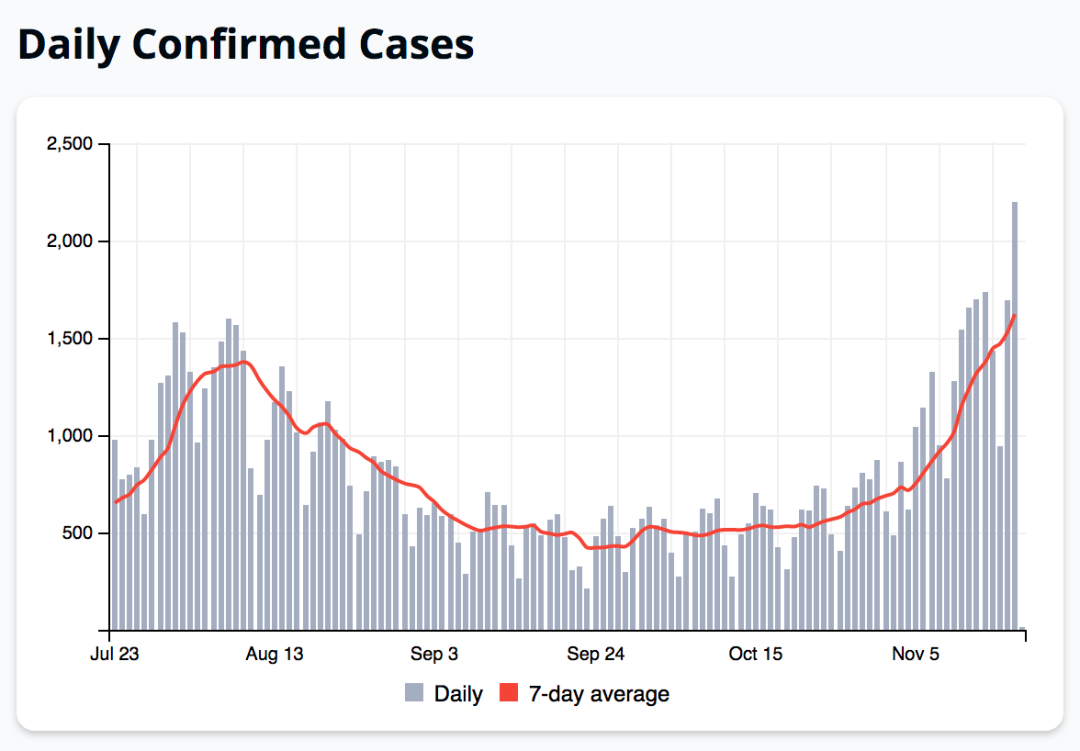The image size is (1080, 751).
Task: Select the tallest bar above 2,000 cases
Action: [x=1015, y=415]
